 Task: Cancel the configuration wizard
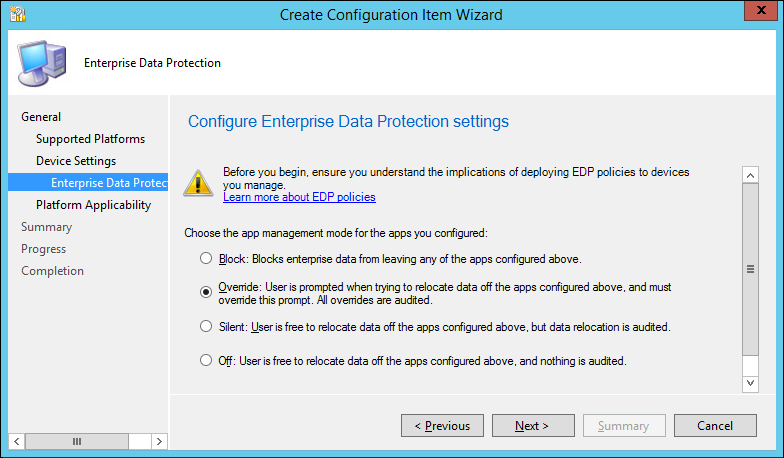pyautogui.click(x=715, y=426)
